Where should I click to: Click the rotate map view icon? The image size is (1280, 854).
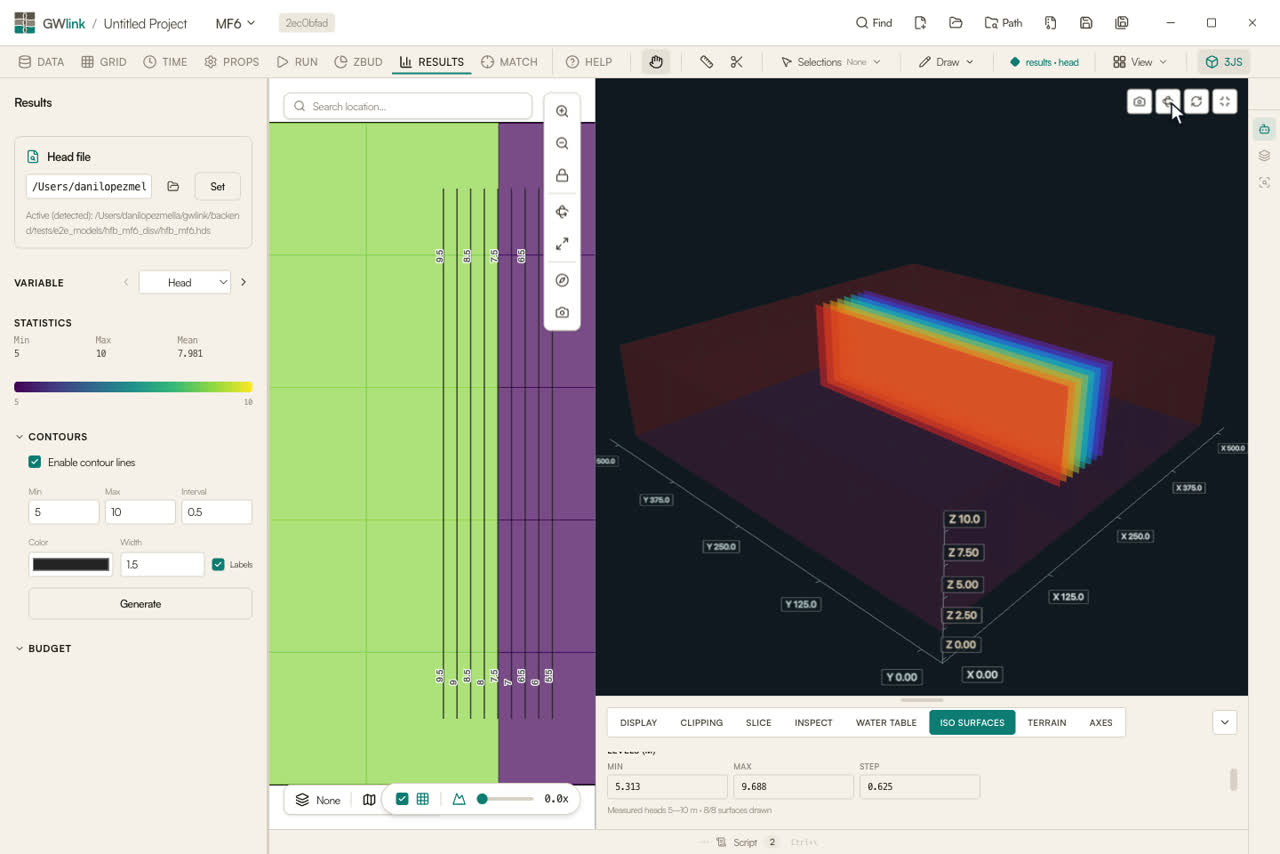[562, 212]
